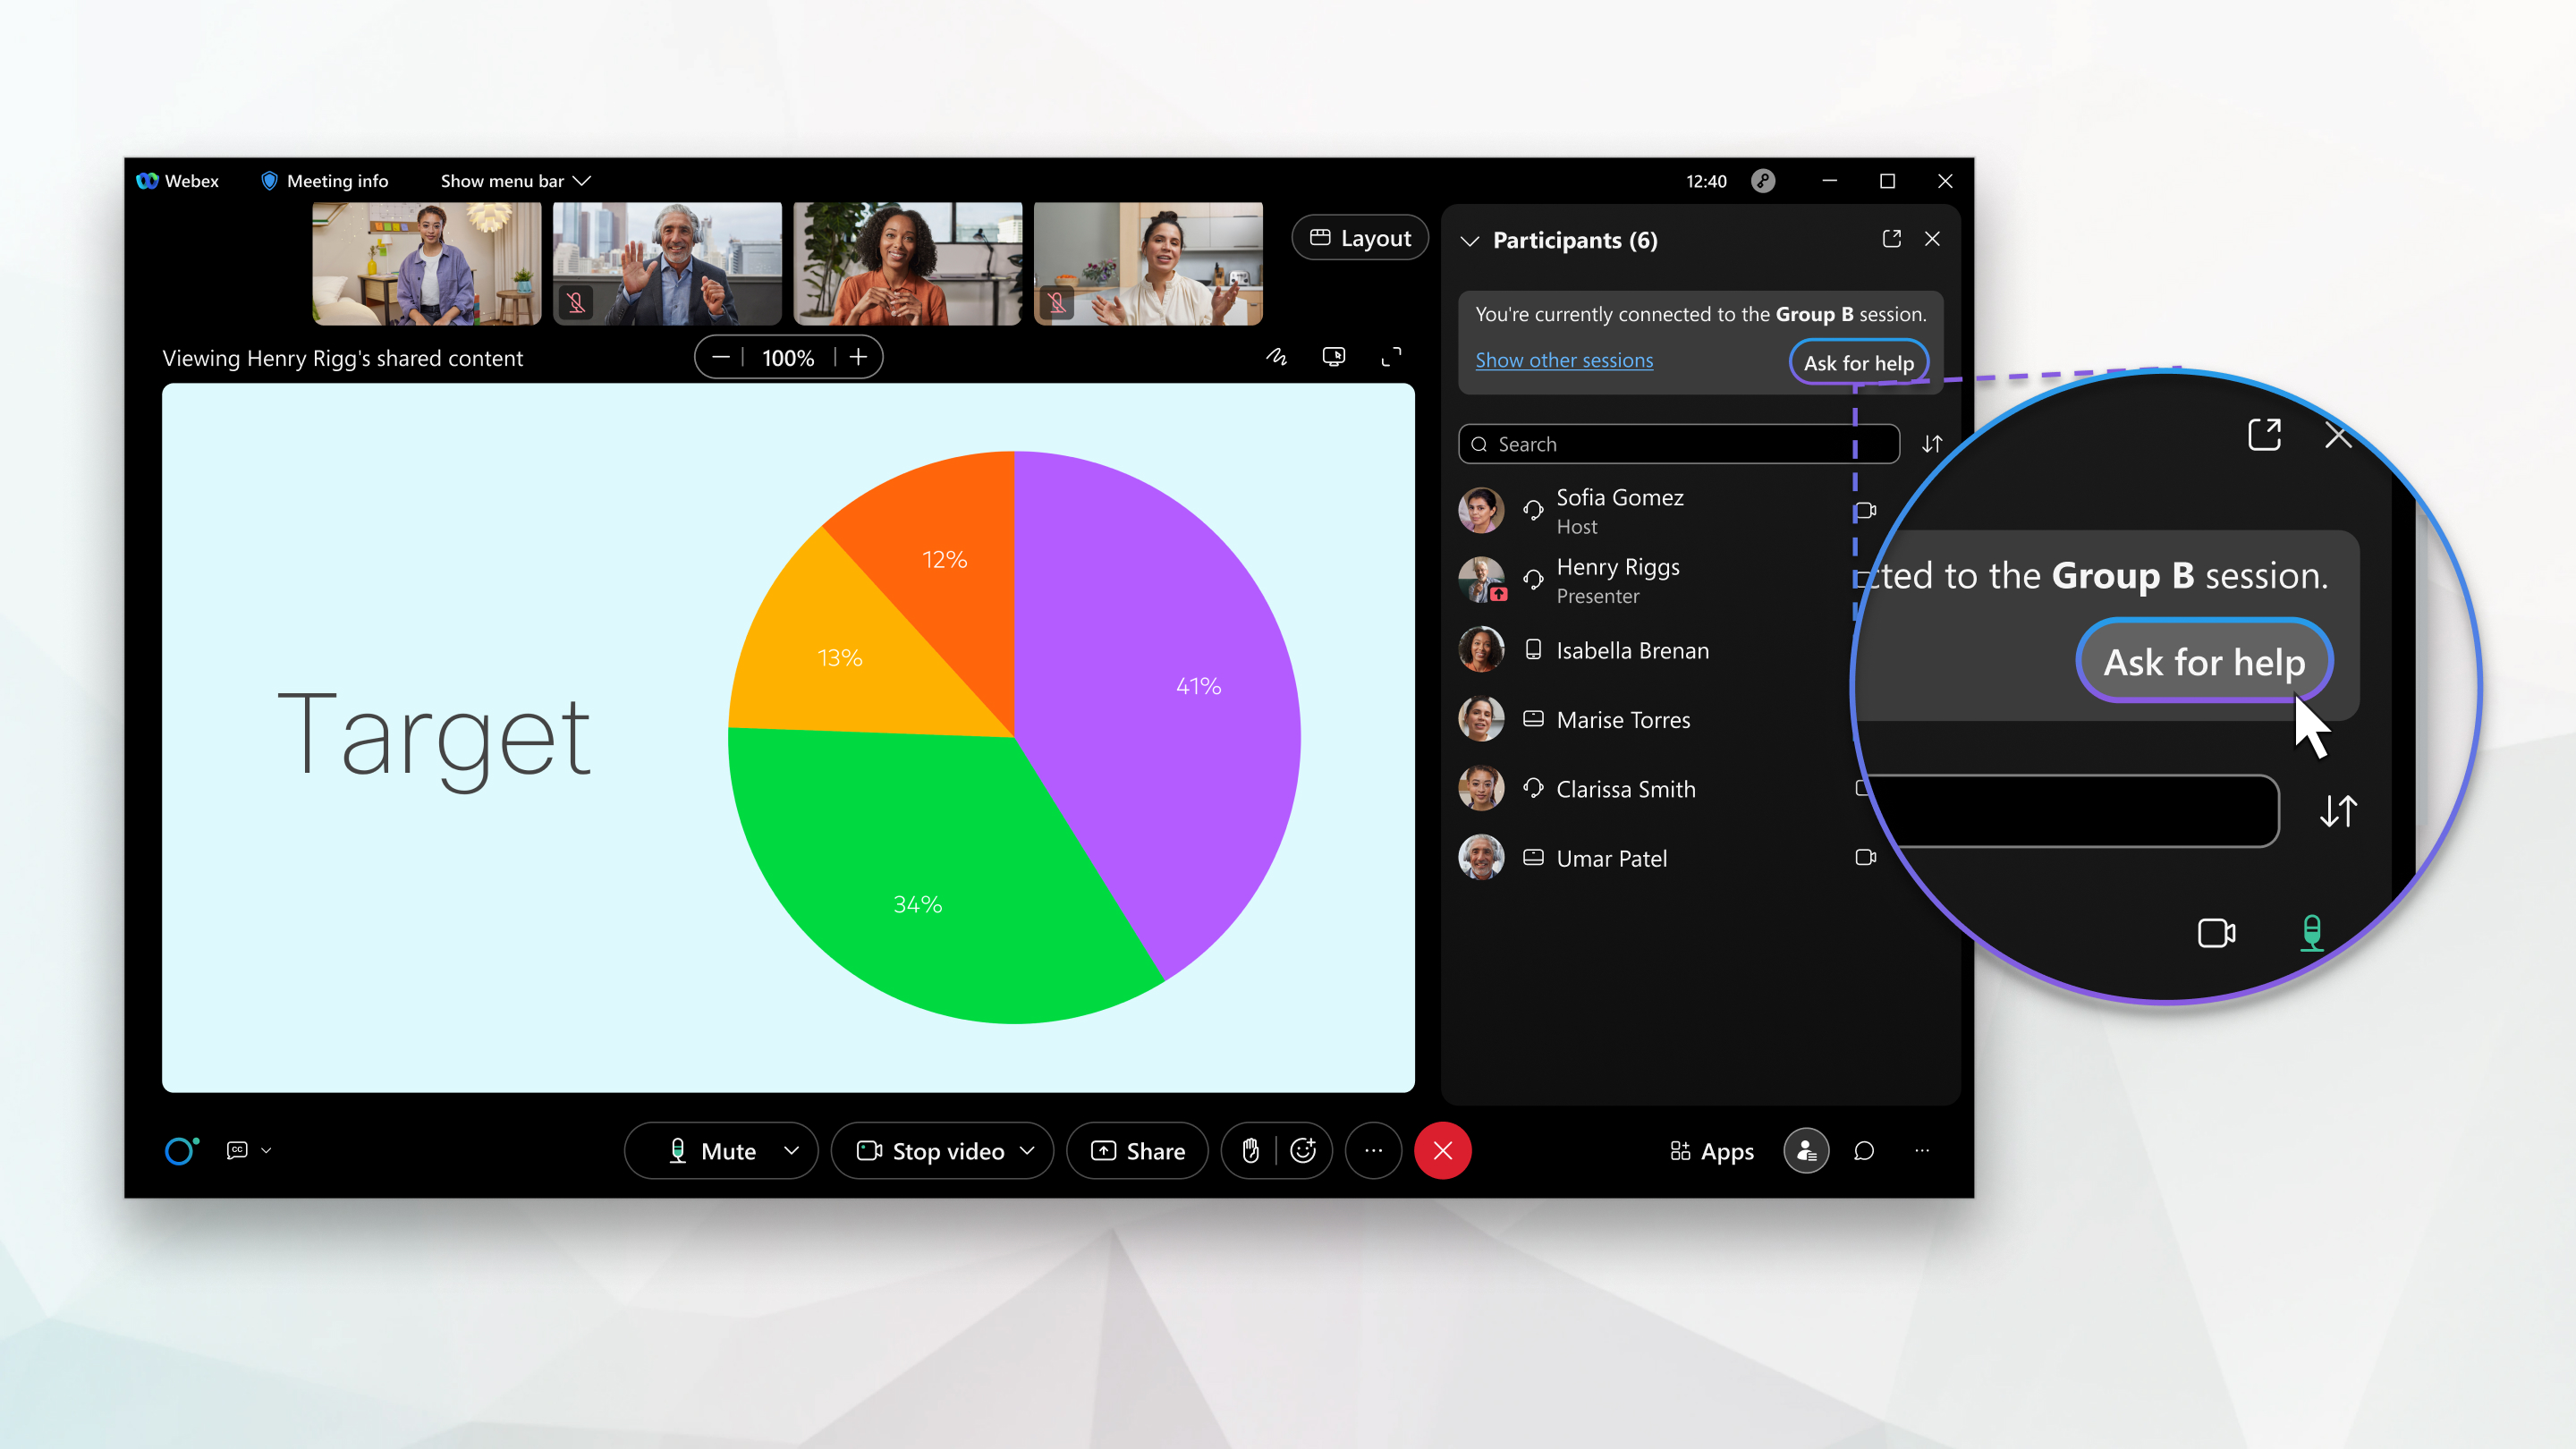Toggle camera status for Umar Patel
This screenshot has width=2576, height=1449.
1865,858
